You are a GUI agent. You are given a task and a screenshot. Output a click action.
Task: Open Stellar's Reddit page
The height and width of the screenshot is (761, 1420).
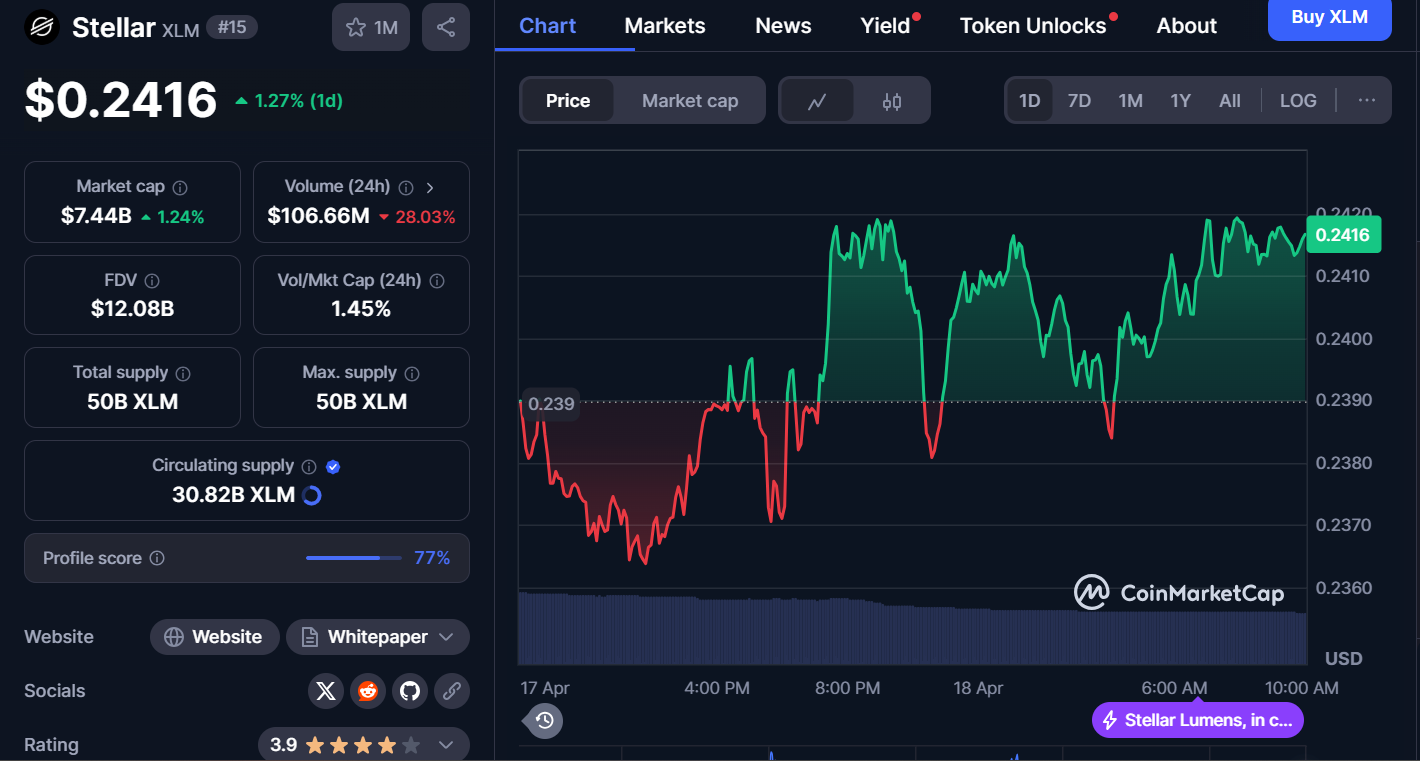(x=367, y=691)
